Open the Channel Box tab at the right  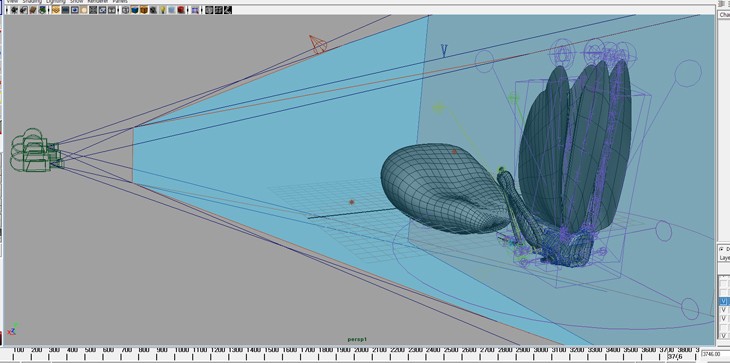[724, 15]
